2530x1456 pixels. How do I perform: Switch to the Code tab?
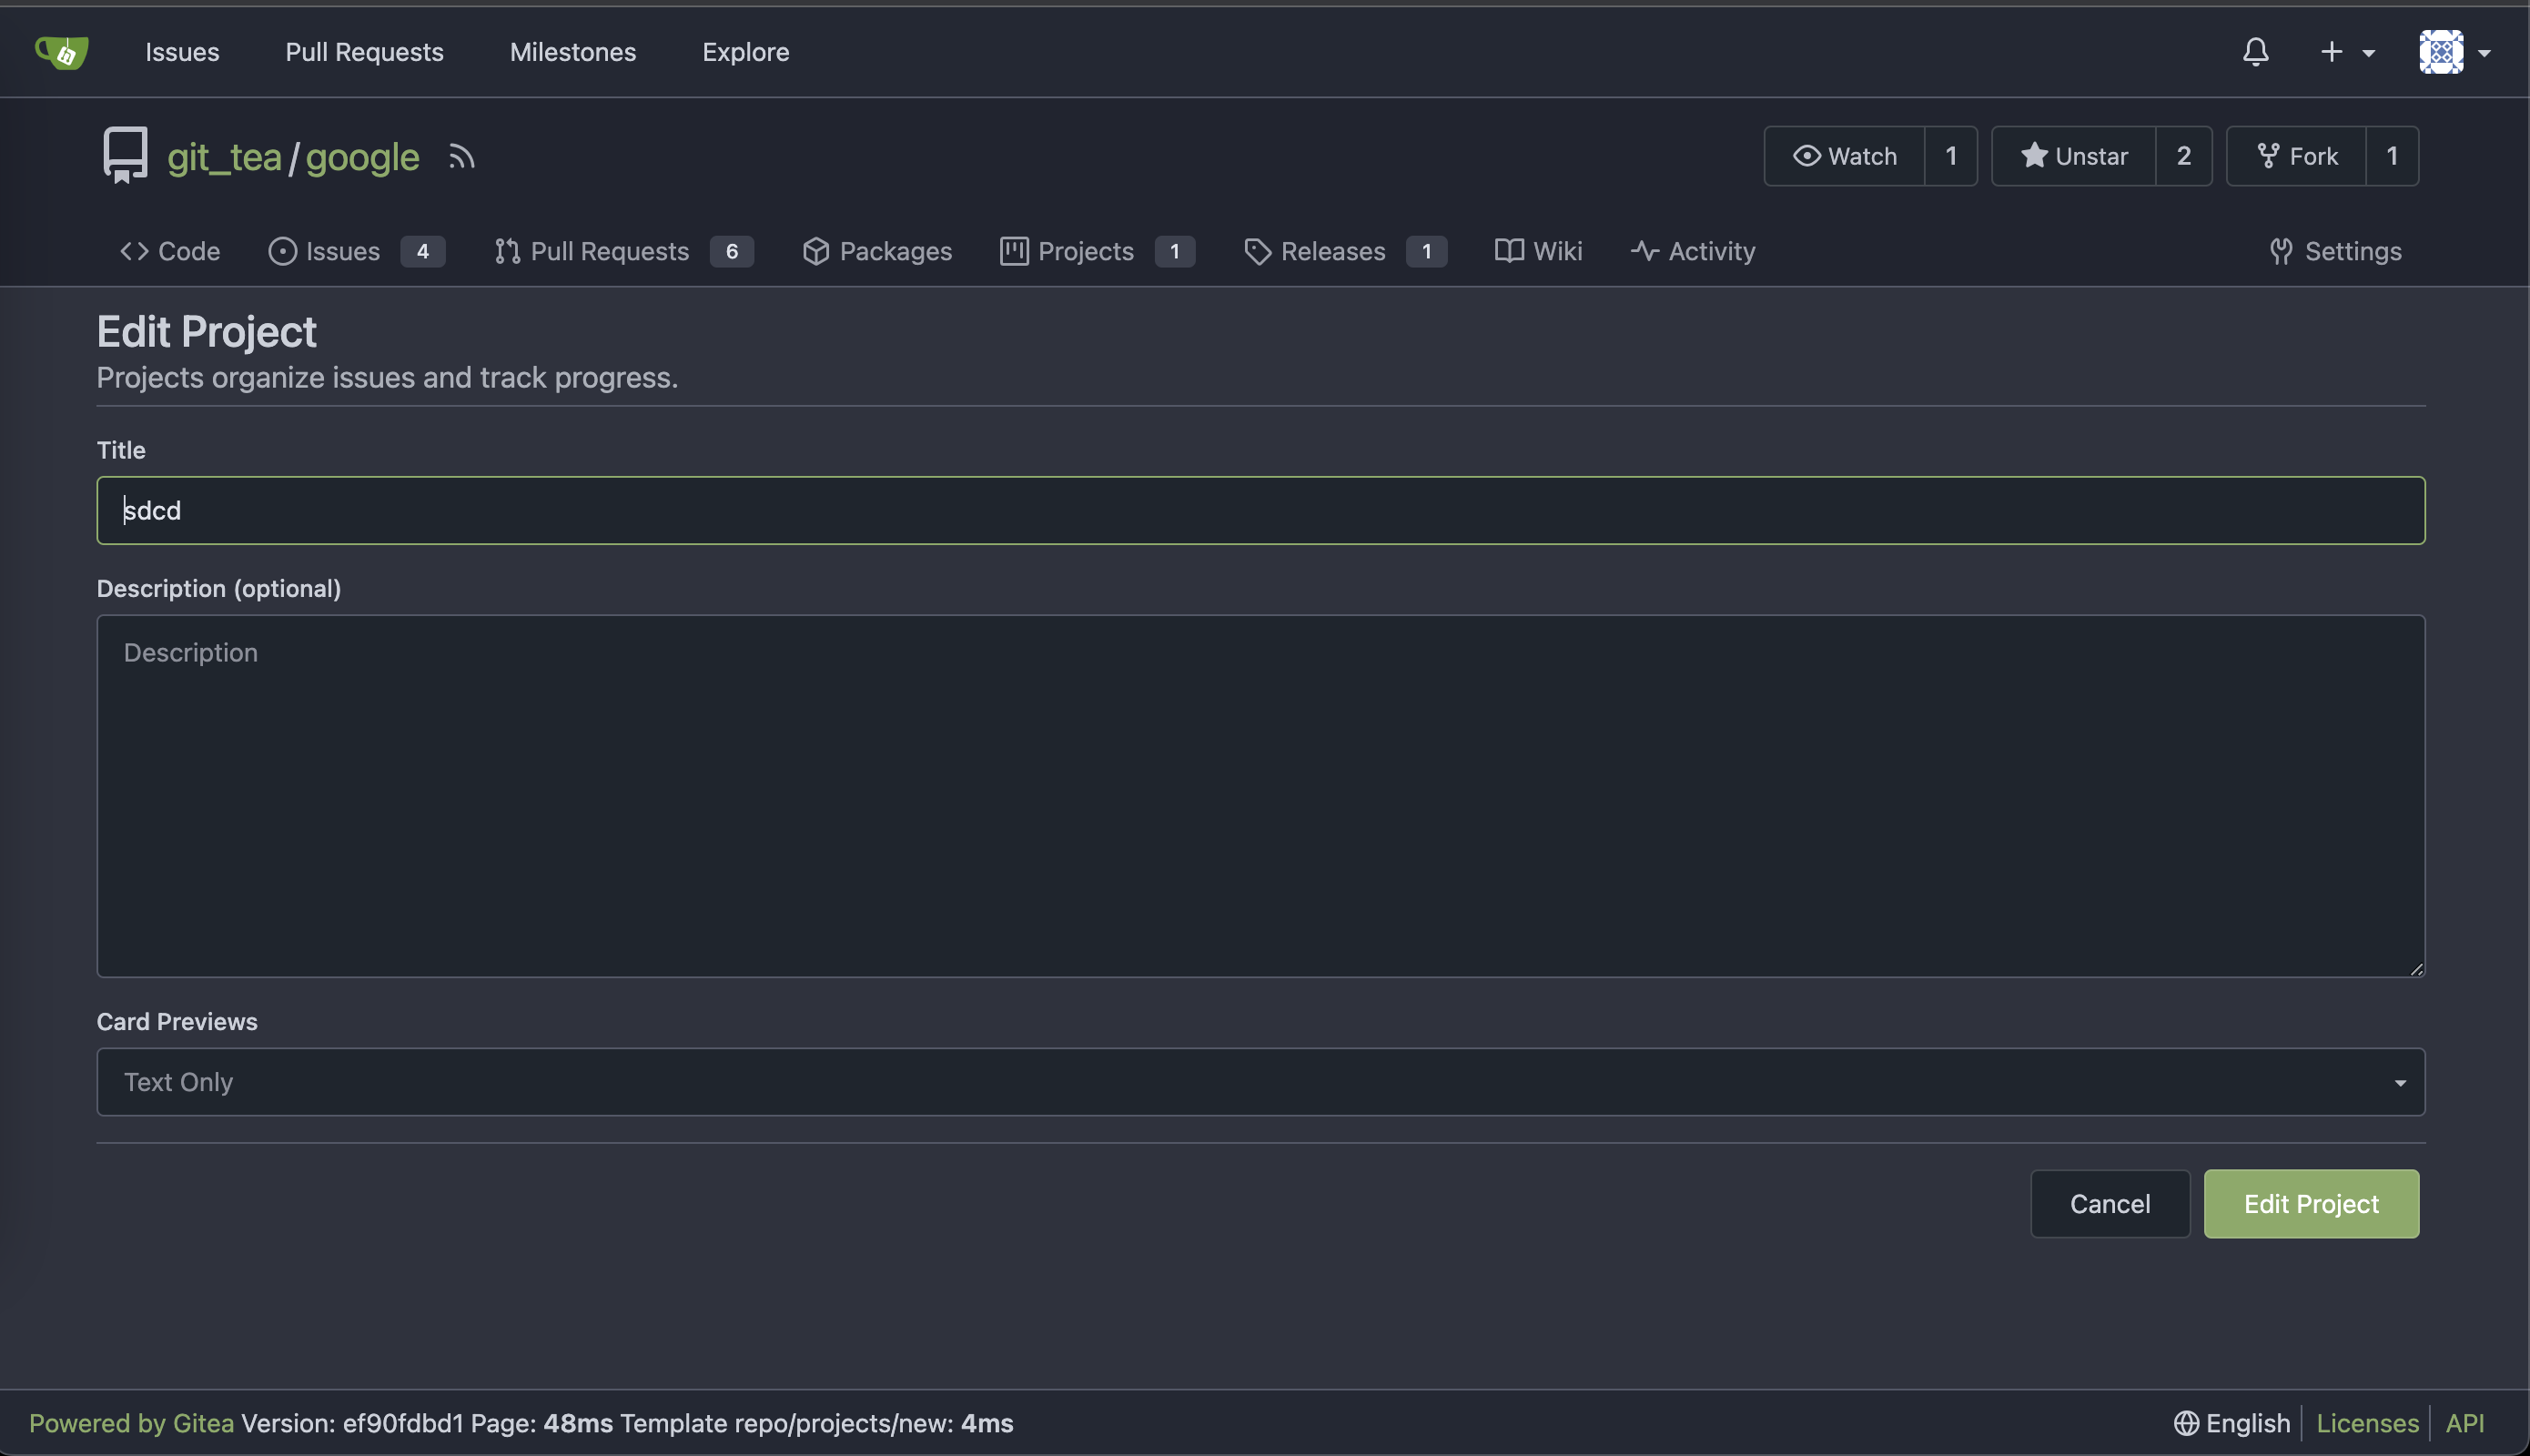click(170, 251)
